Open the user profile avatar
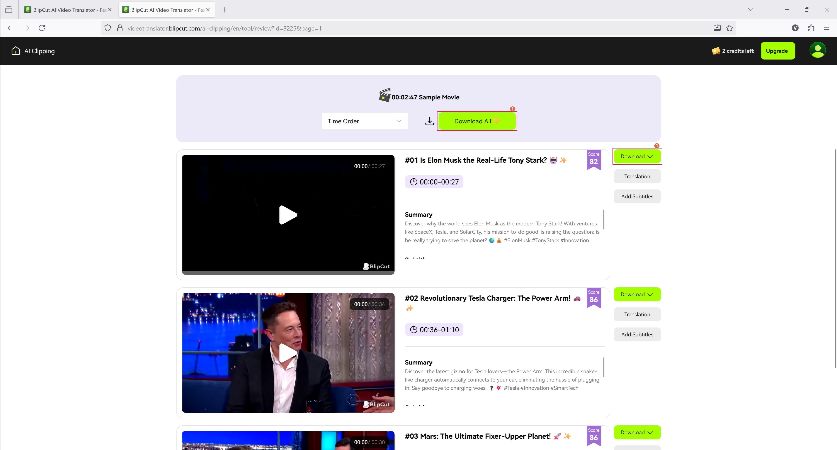The width and height of the screenshot is (837, 450). (x=817, y=50)
